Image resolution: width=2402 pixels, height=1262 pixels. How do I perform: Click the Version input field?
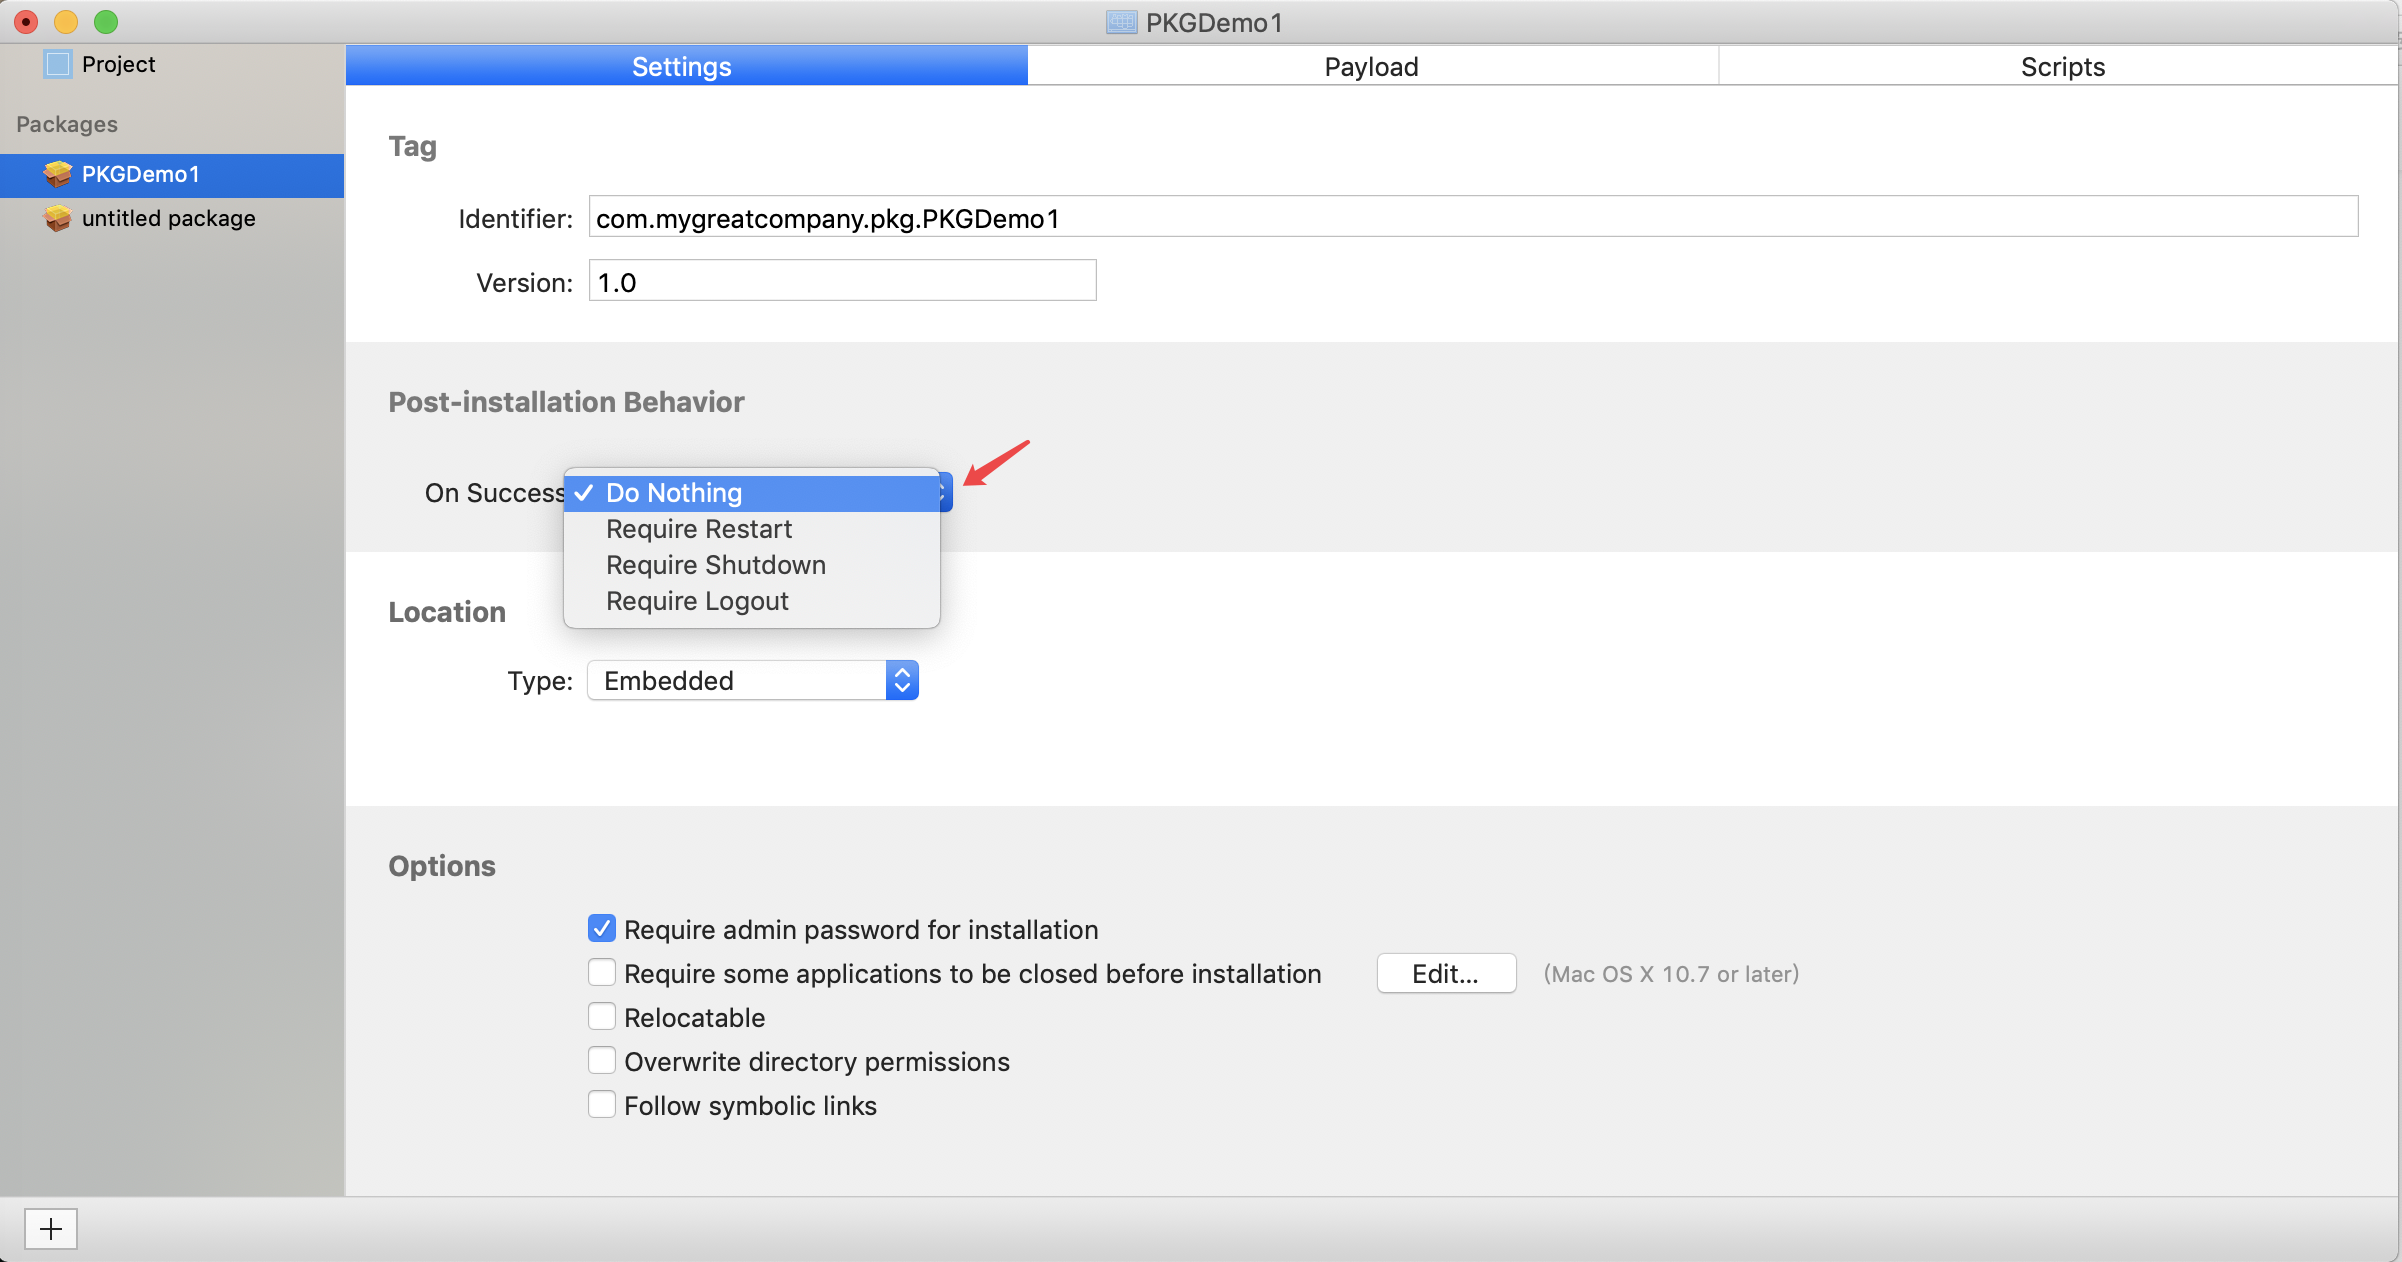pyautogui.click(x=840, y=281)
